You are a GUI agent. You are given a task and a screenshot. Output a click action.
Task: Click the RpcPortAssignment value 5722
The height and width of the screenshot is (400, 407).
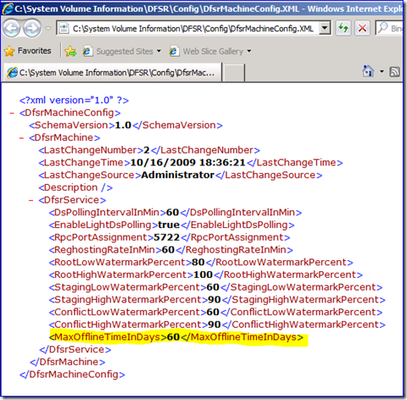[167, 237]
